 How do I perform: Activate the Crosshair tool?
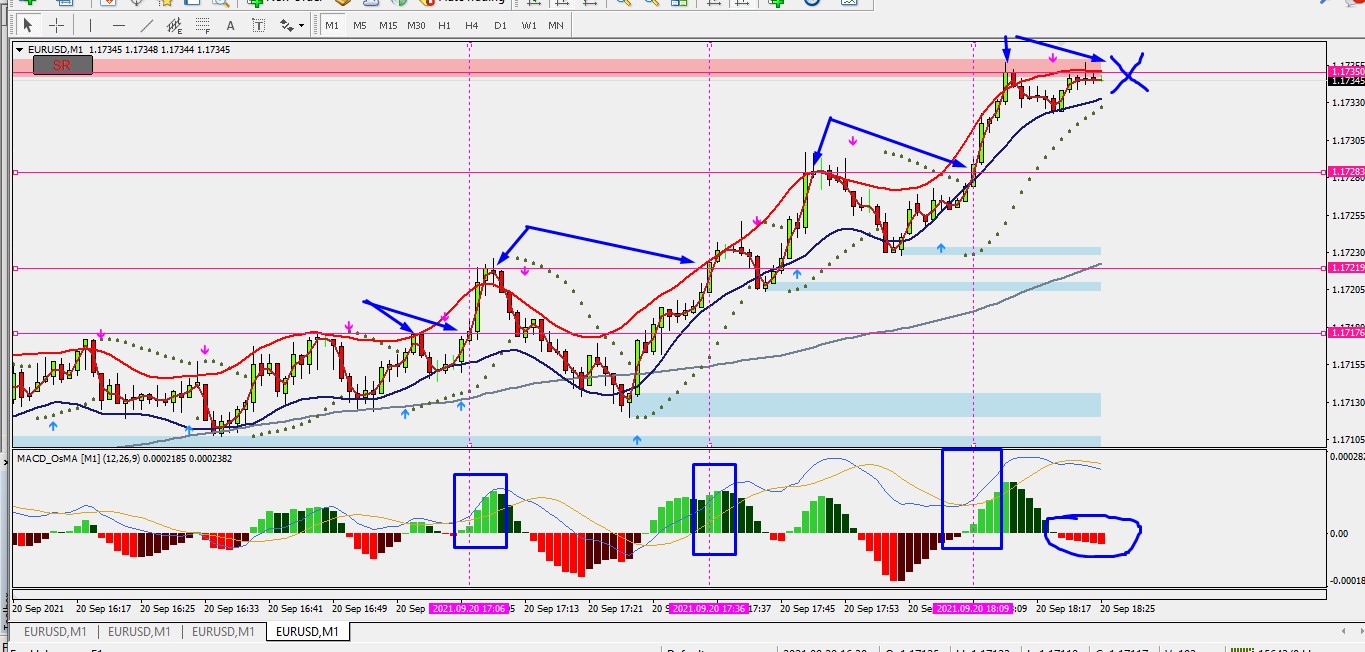pyautogui.click(x=57, y=25)
